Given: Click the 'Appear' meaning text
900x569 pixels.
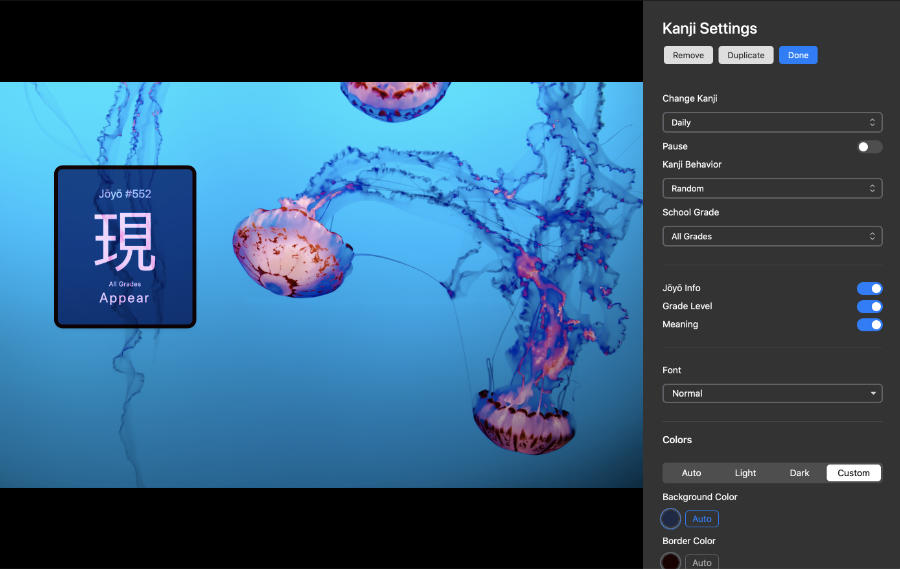Looking at the screenshot, I should (x=124, y=298).
